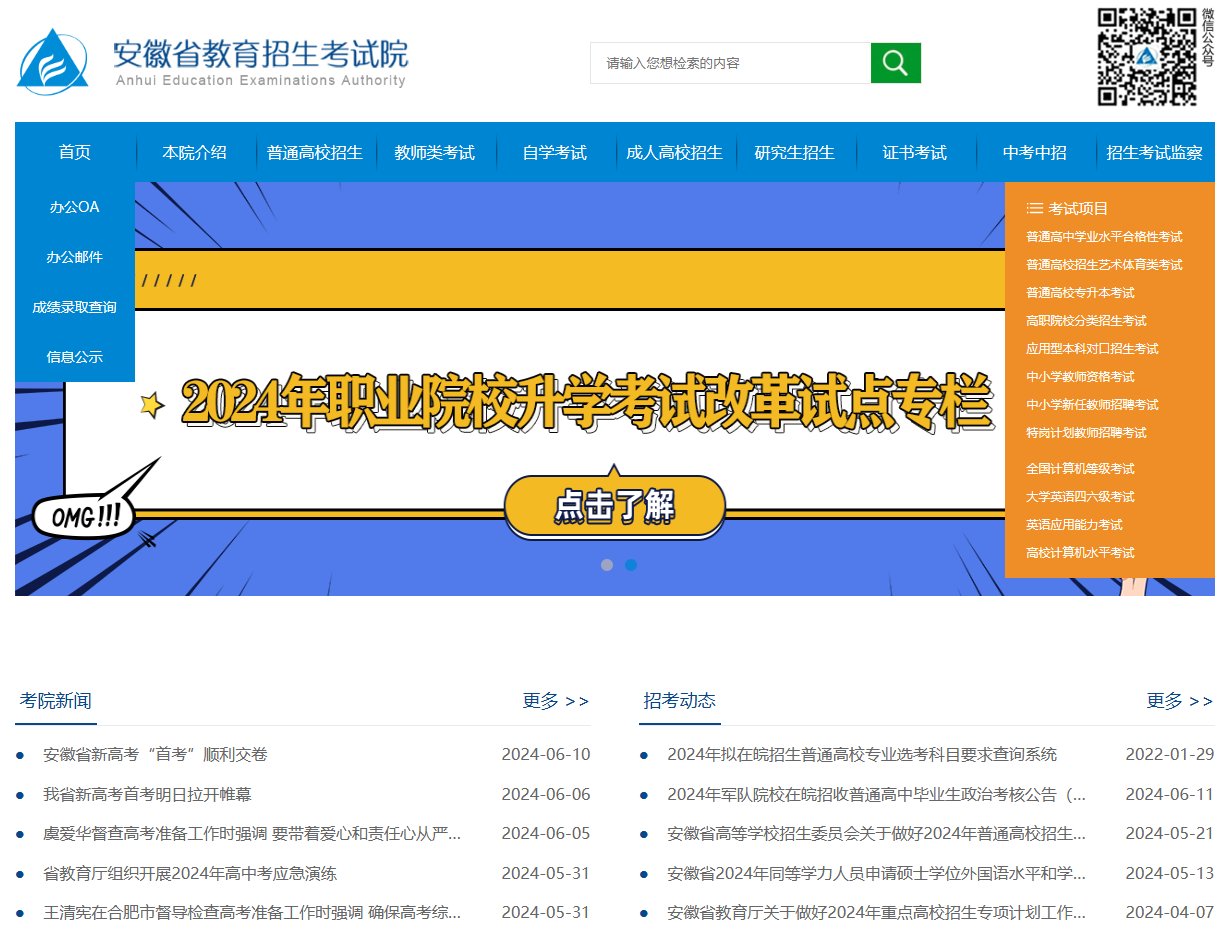This screenshot has height=934, width=1231.
Task: Click the search magnifier icon
Action: pyautogui.click(x=894, y=62)
